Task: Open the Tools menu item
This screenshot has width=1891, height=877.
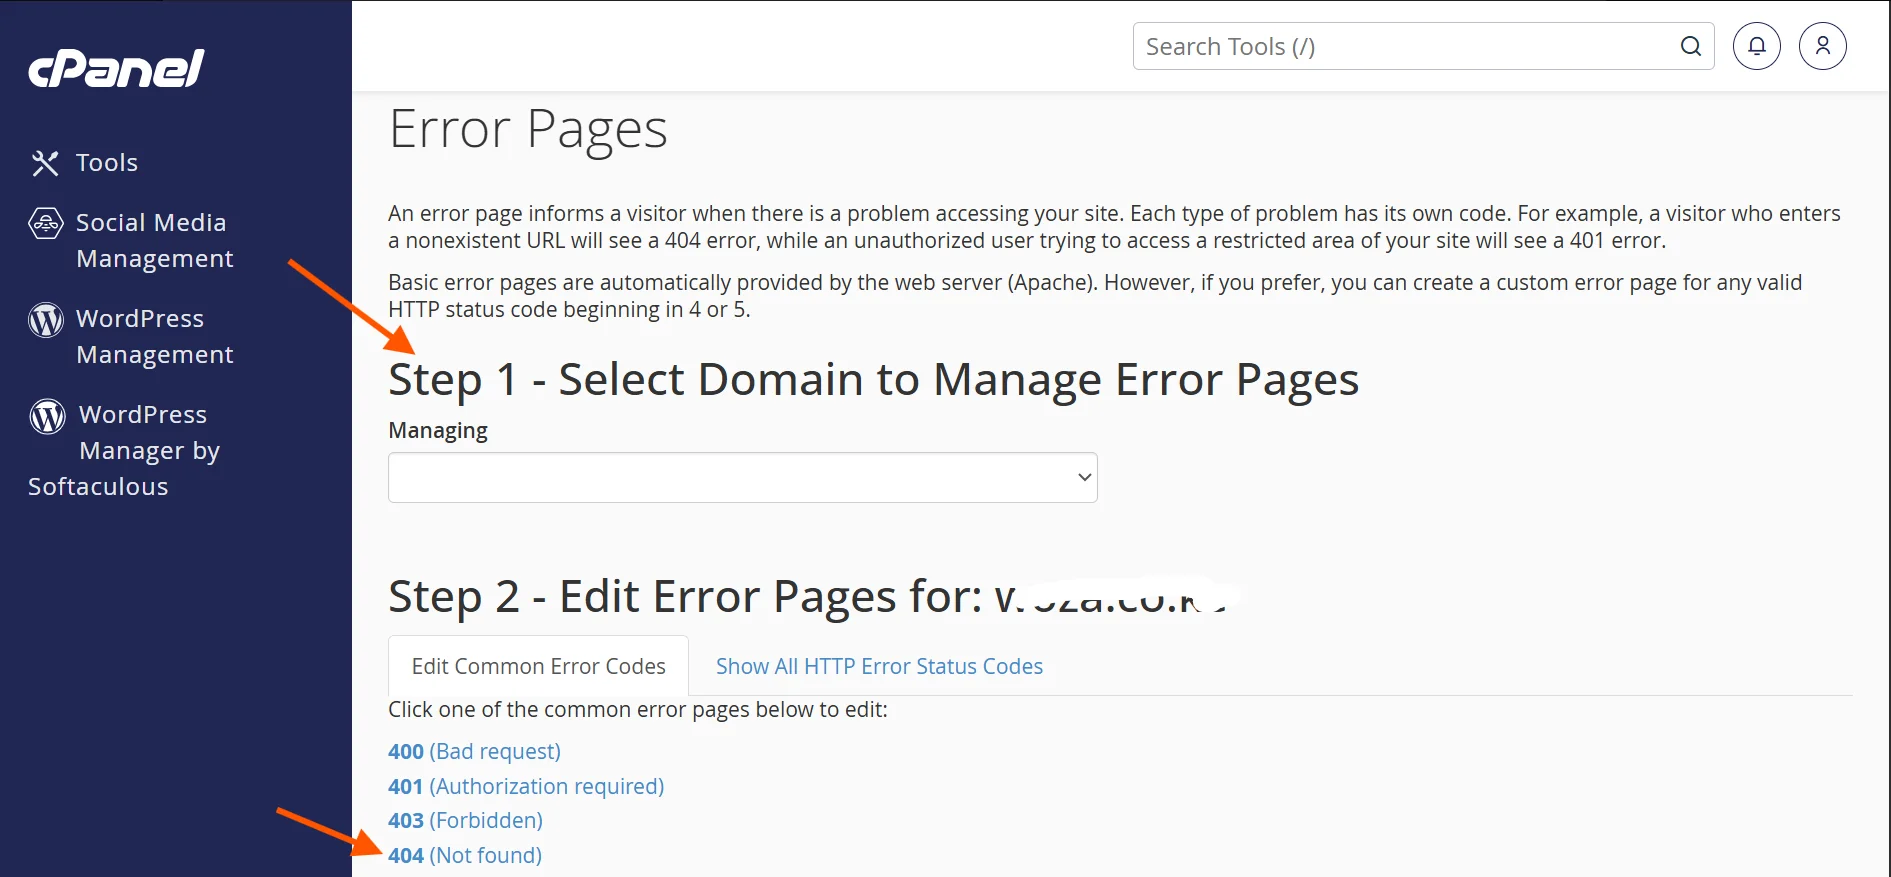Action: tap(107, 163)
